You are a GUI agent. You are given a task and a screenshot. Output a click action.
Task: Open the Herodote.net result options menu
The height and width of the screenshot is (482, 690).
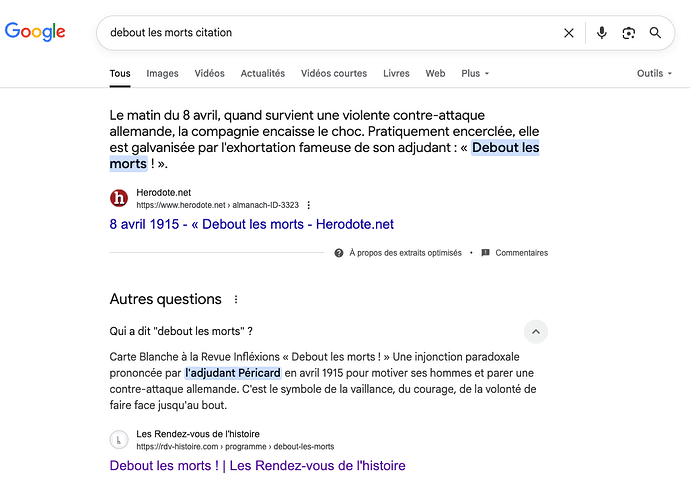click(x=309, y=205)
